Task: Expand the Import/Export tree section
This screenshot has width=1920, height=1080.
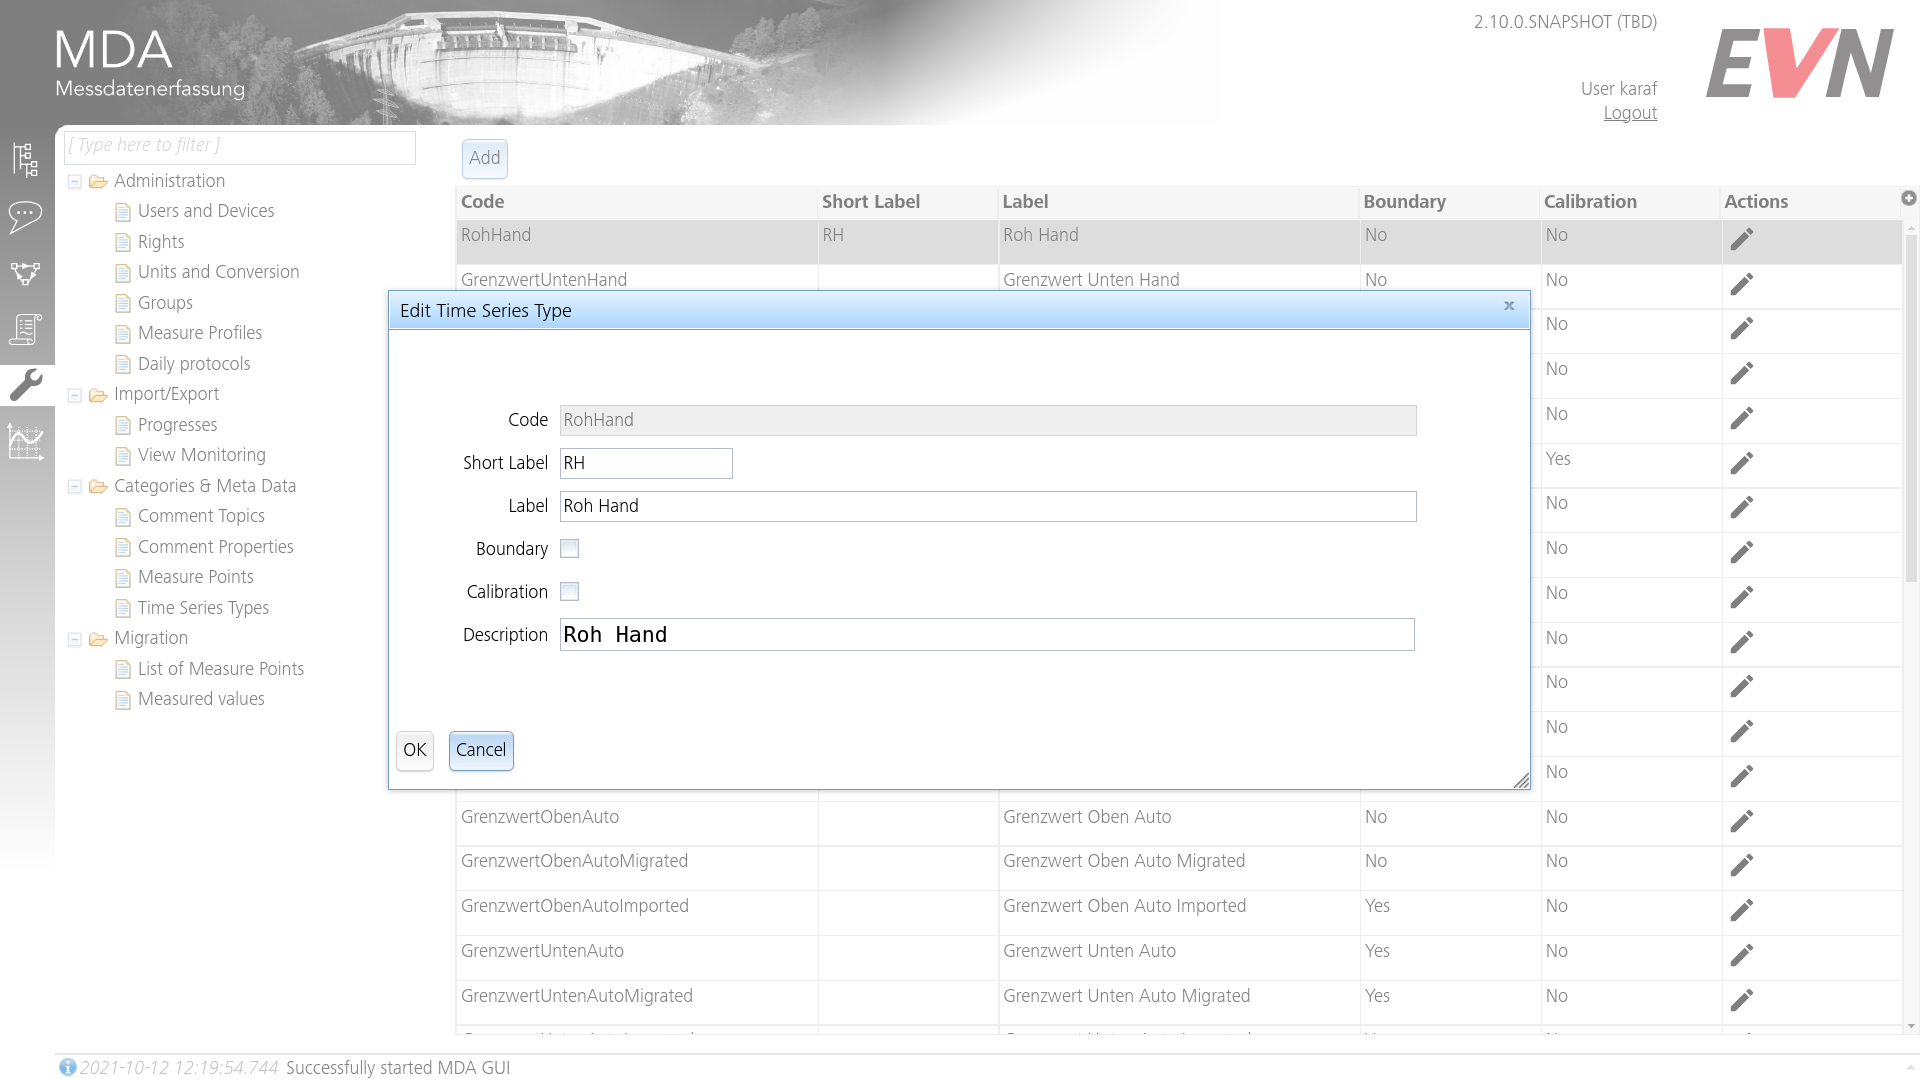Action: pos(75,393)
